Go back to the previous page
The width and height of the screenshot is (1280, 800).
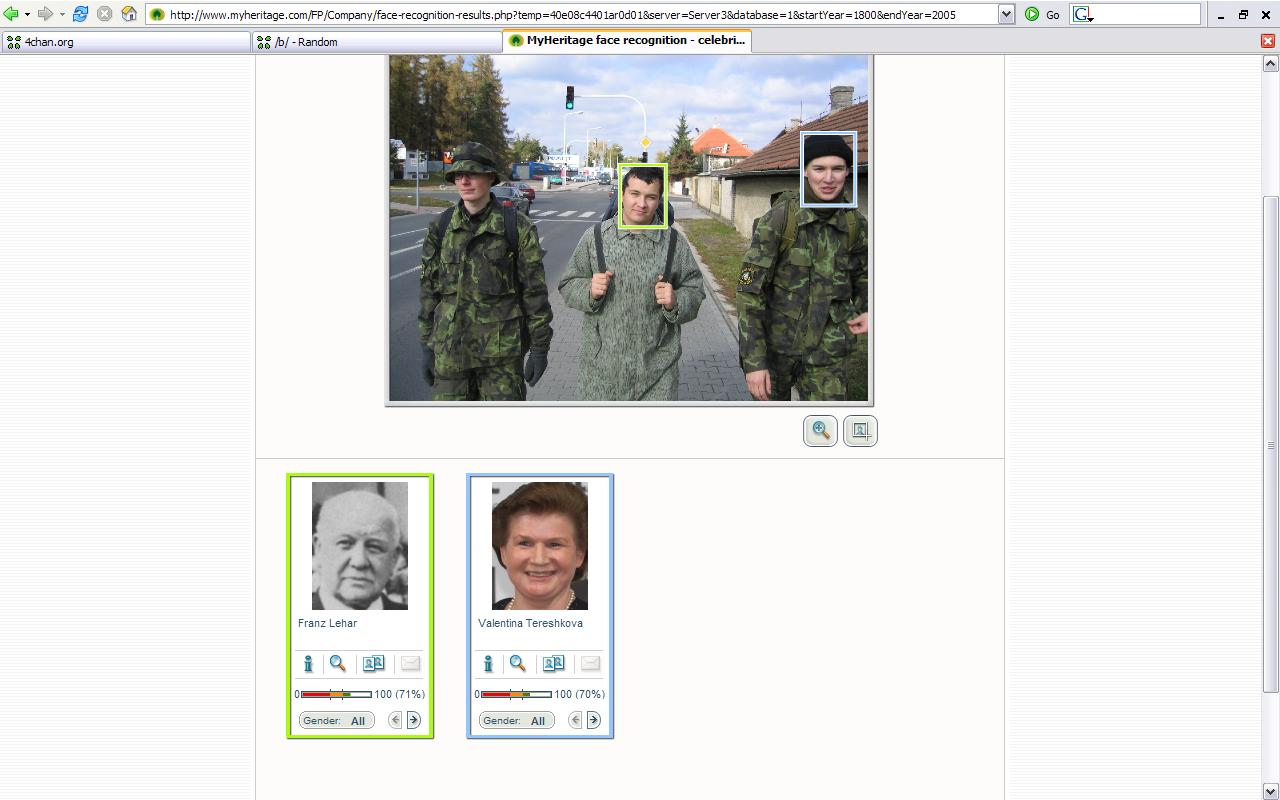[11, 14]
